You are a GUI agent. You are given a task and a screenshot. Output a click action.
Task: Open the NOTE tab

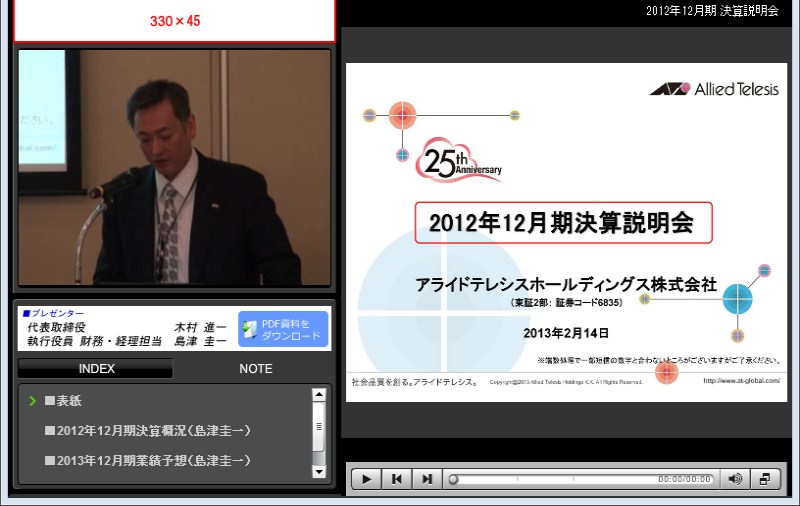pyautogui.click(x=256, y=368)
